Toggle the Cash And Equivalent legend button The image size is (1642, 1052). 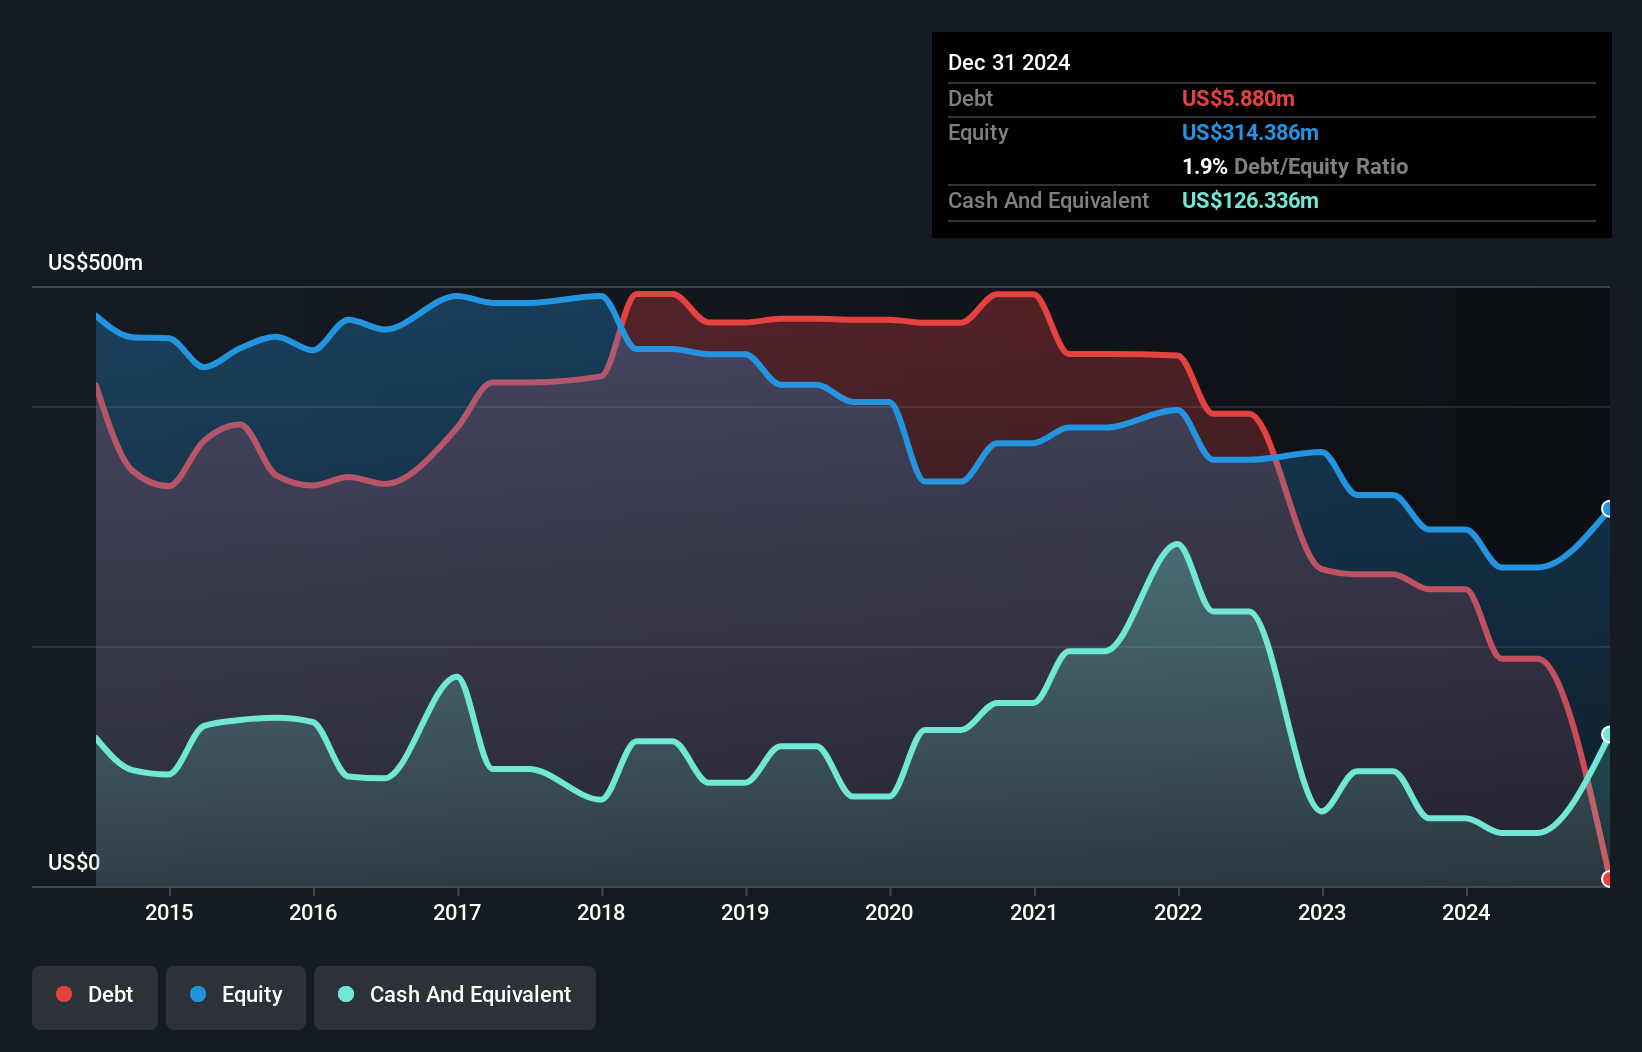point(455,997)
